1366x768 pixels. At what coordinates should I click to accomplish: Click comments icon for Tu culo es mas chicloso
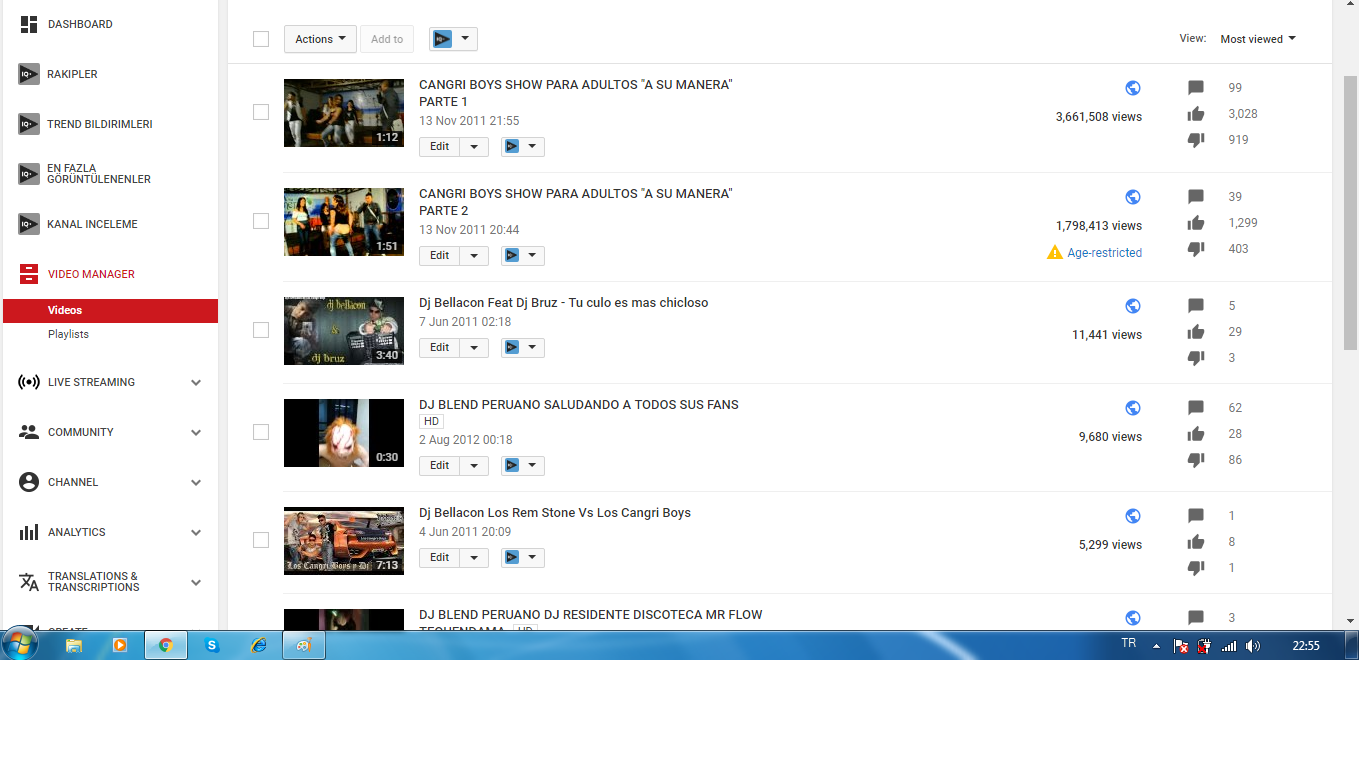pyautogui.click(x=1196, y=306)
